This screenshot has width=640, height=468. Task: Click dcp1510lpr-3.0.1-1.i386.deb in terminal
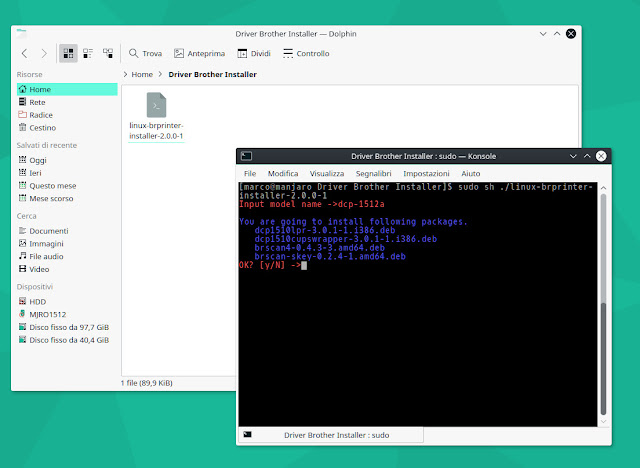324,230
